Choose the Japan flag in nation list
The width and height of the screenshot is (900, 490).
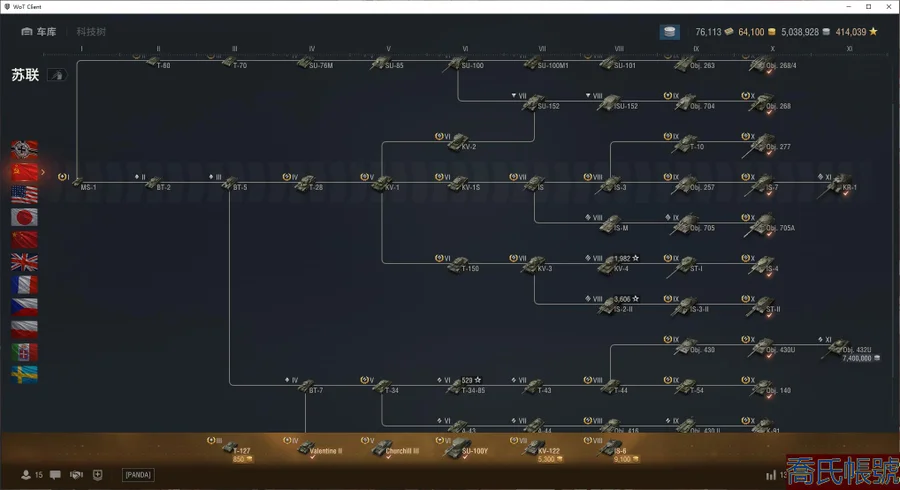[x=24, y=217]
